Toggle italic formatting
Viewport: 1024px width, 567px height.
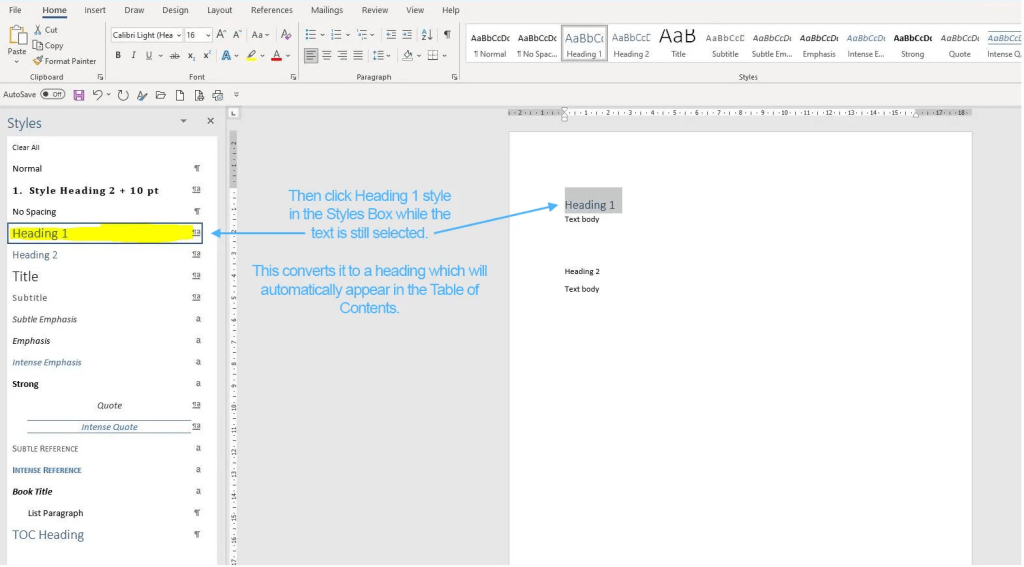133,56
